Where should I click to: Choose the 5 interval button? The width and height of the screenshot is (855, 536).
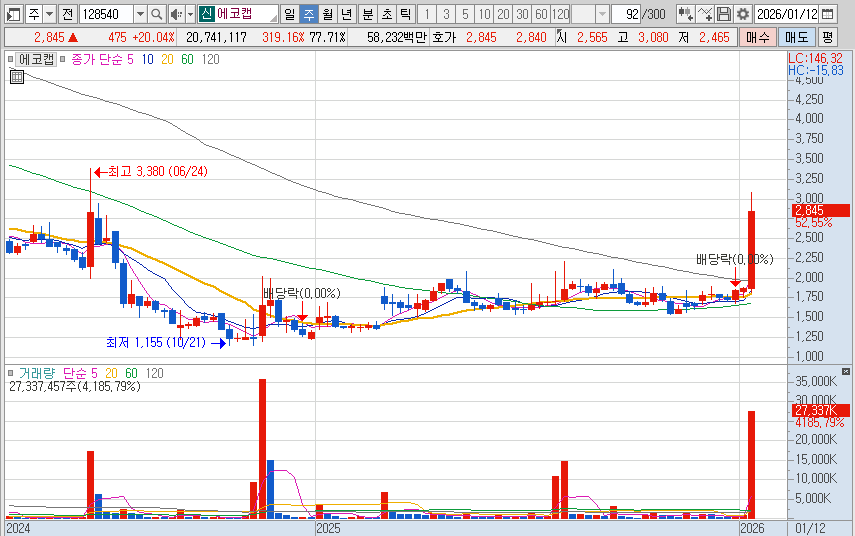(x=465, y=14)
